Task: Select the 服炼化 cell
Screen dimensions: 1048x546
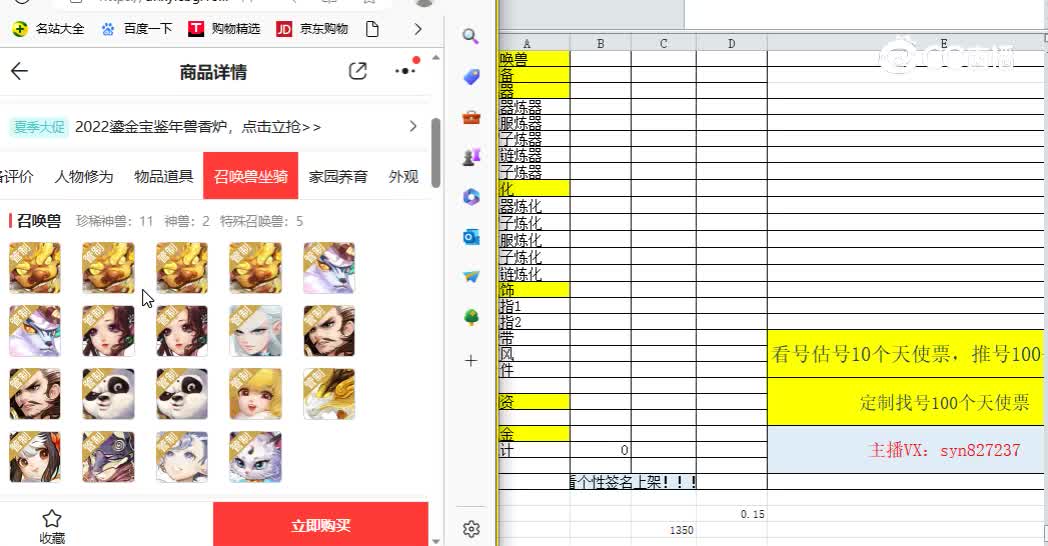Action: point(534,240)
